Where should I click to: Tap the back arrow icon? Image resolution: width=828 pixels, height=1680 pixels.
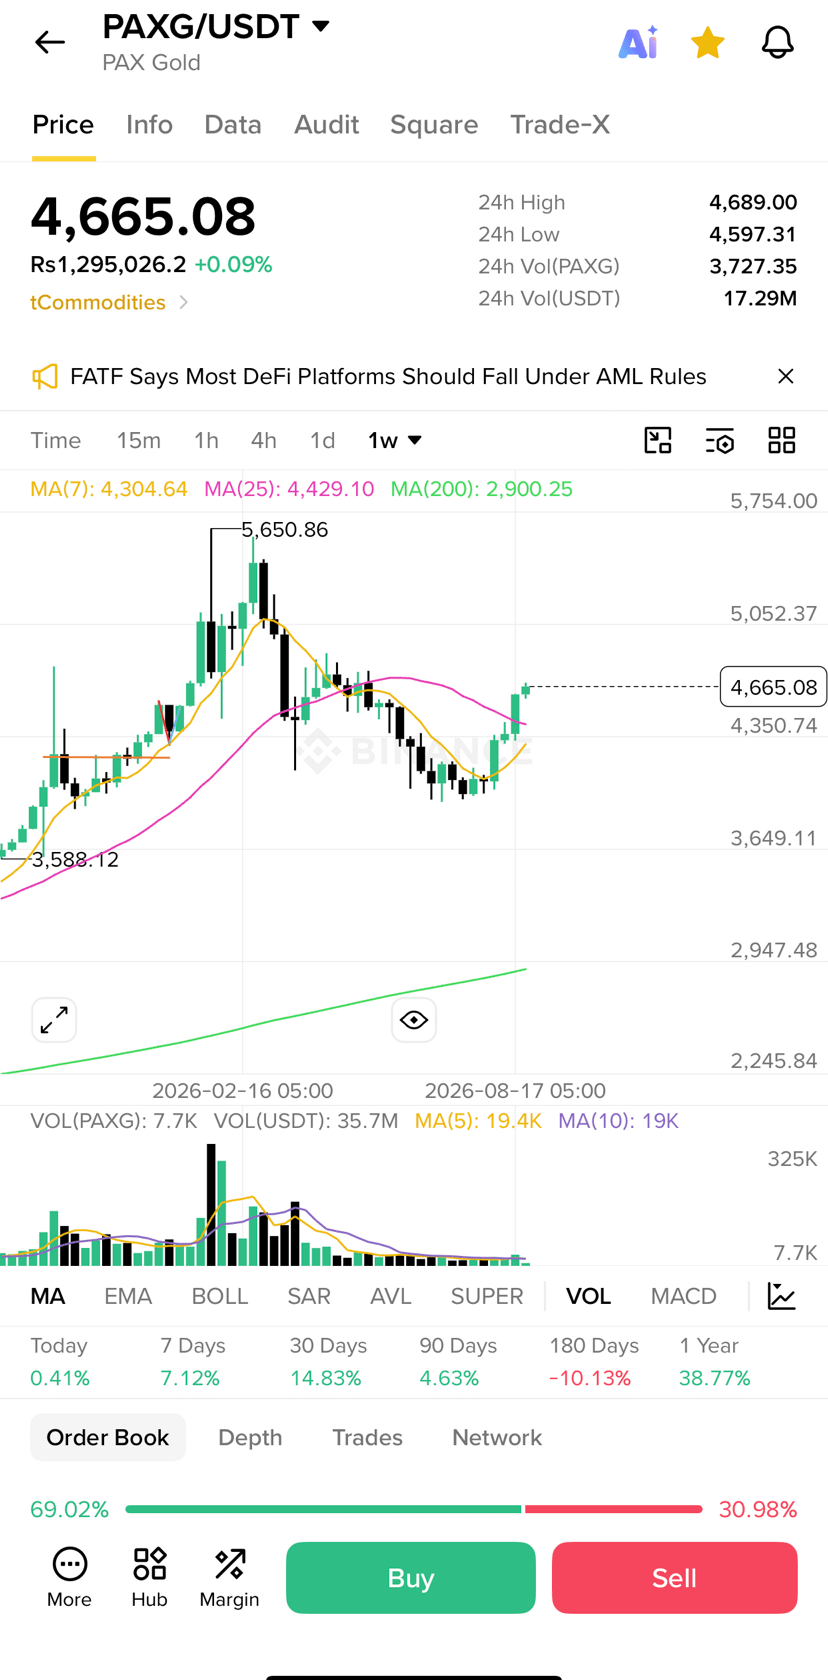click(49, 42)
